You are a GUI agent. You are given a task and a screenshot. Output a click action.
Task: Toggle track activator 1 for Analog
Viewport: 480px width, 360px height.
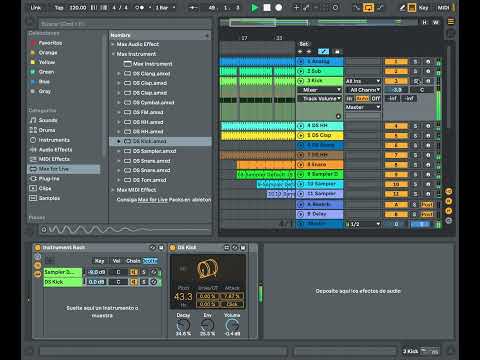point(396,62)
